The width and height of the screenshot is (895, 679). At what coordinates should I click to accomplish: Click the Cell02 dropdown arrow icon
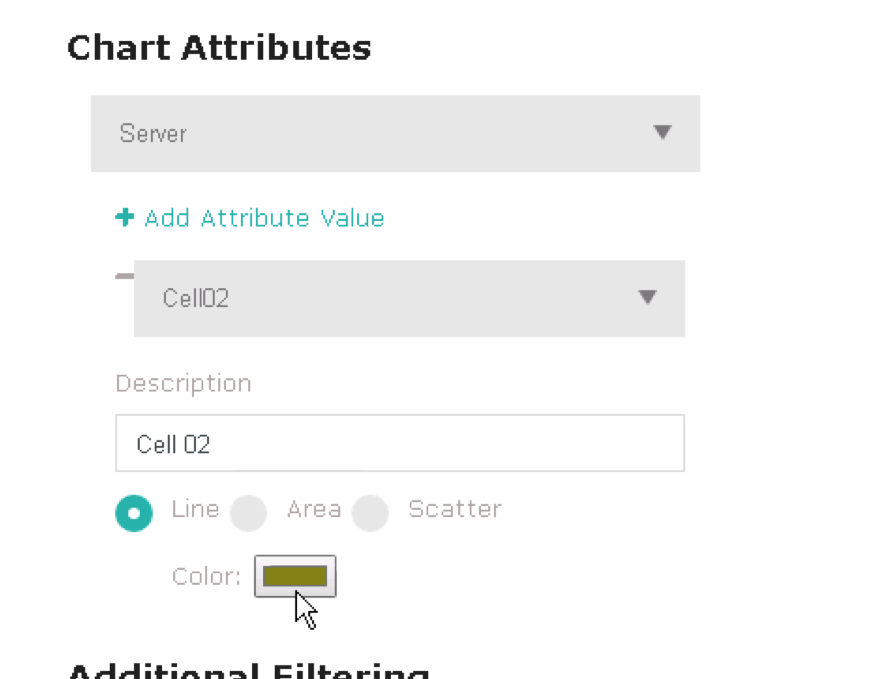click(x=647, y=297)
